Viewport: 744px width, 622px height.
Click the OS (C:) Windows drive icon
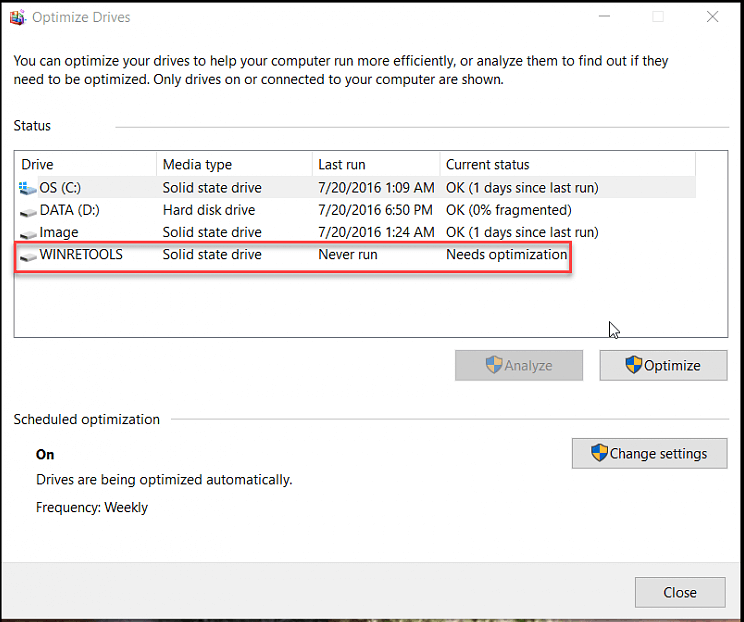(28, 188)
